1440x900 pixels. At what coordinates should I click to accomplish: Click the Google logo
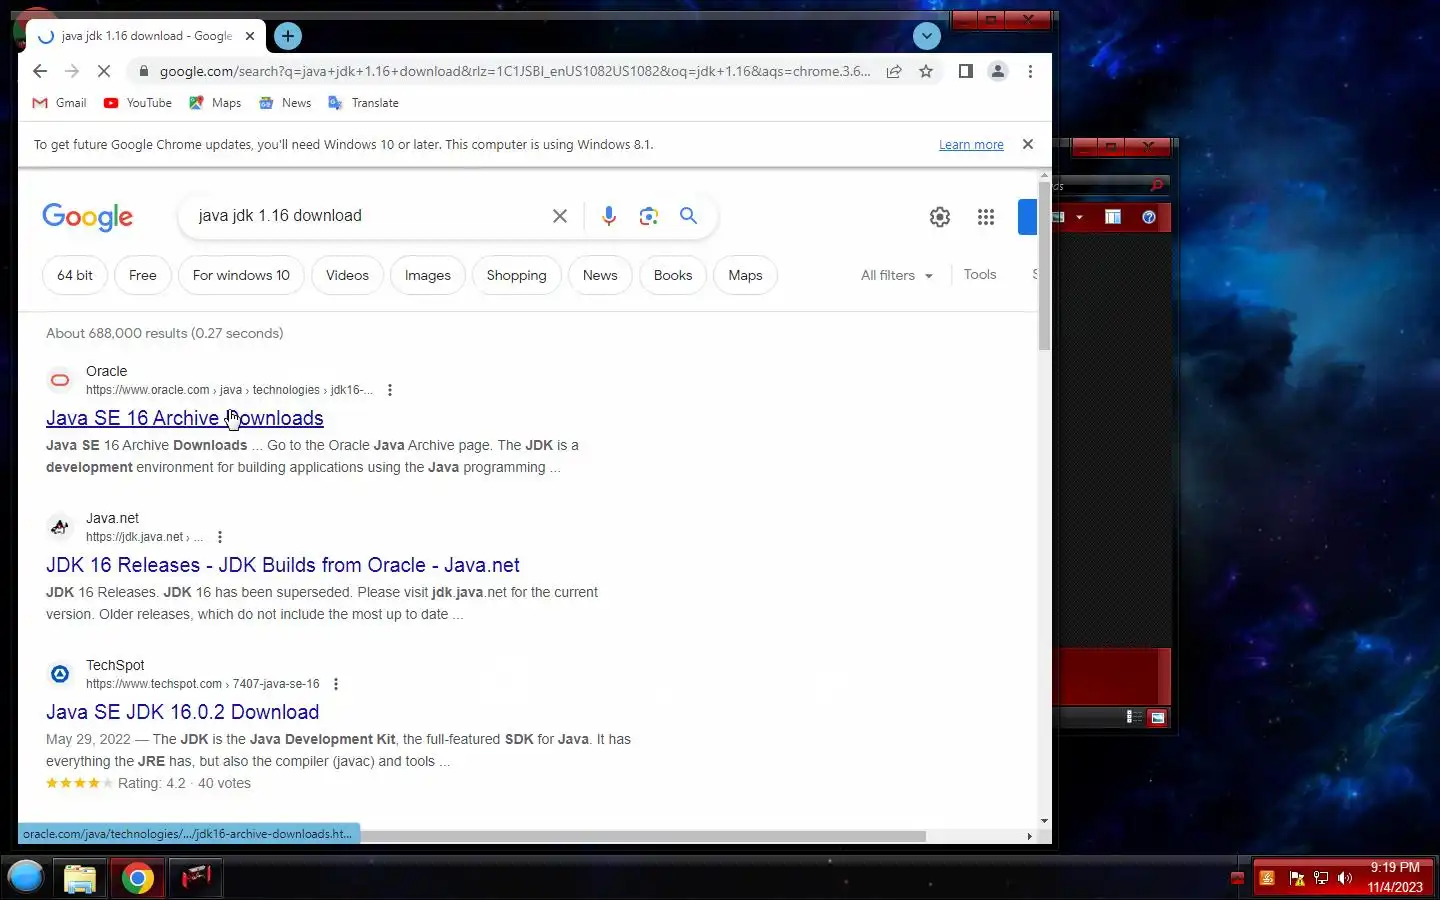pyautogui.click(x=87, y=216)
